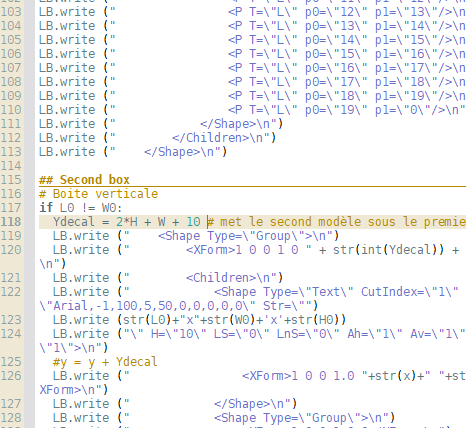The height and width of the screenshot is (428, 466).
Task: Click the '#y = y + Ydecal' comment
Action: (105, 362)
